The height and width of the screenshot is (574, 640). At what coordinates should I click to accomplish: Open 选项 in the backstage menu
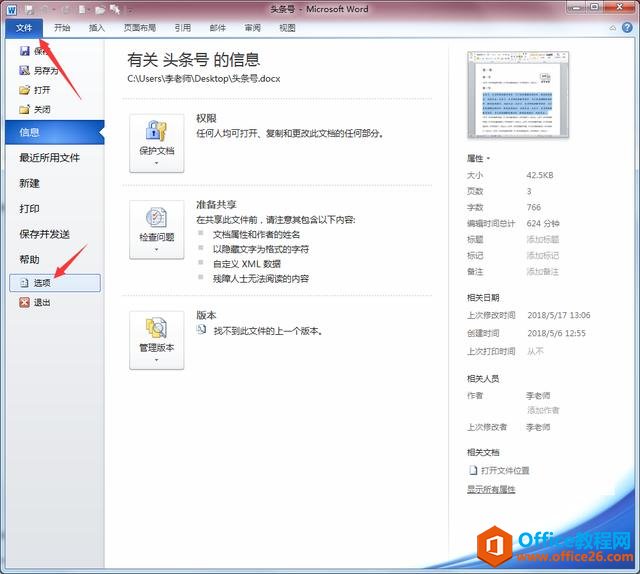pos(55,283)
